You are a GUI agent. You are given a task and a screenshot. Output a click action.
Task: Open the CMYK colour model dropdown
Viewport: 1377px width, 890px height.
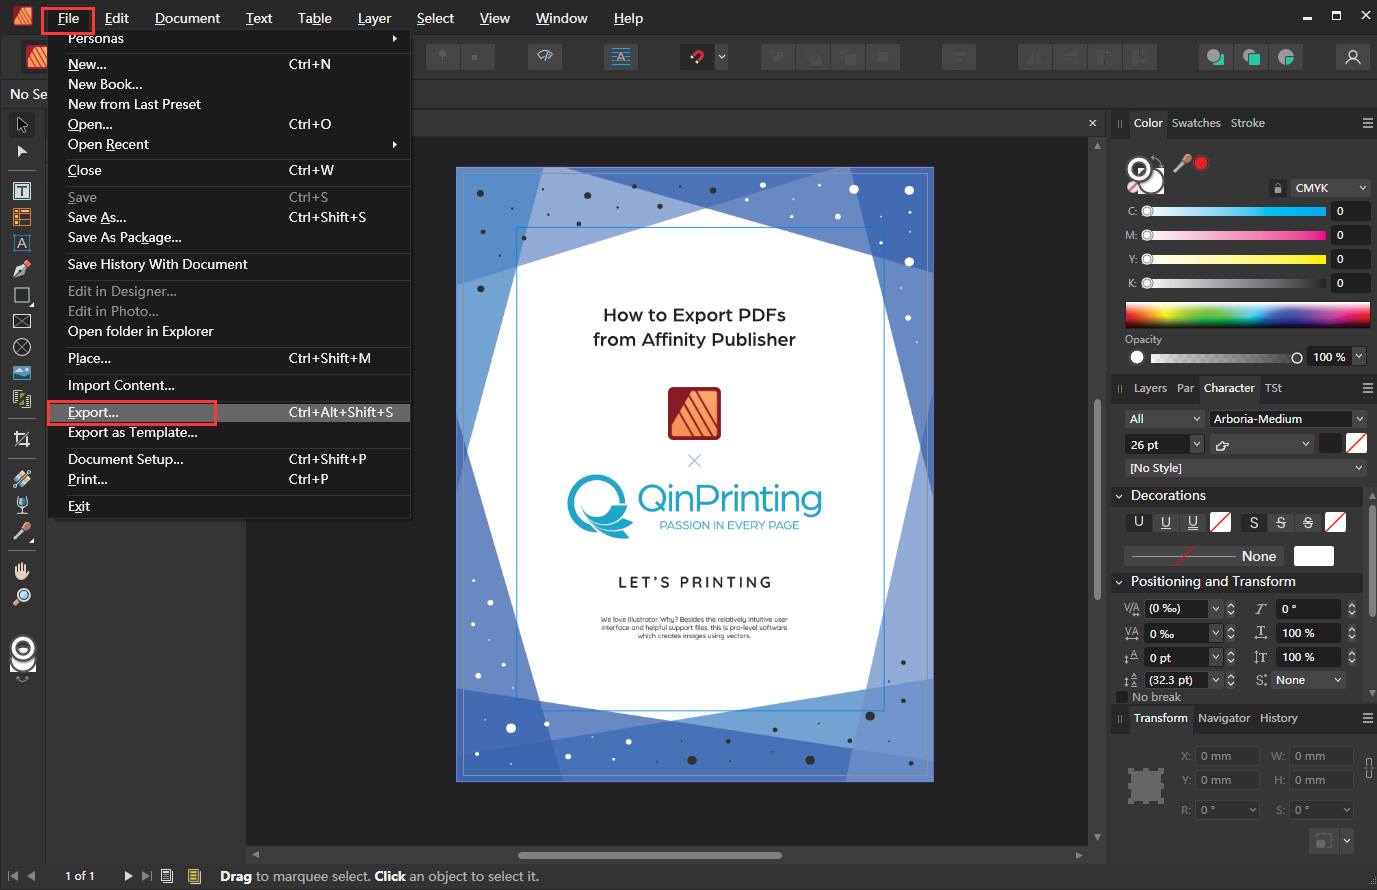[1330, 188]
